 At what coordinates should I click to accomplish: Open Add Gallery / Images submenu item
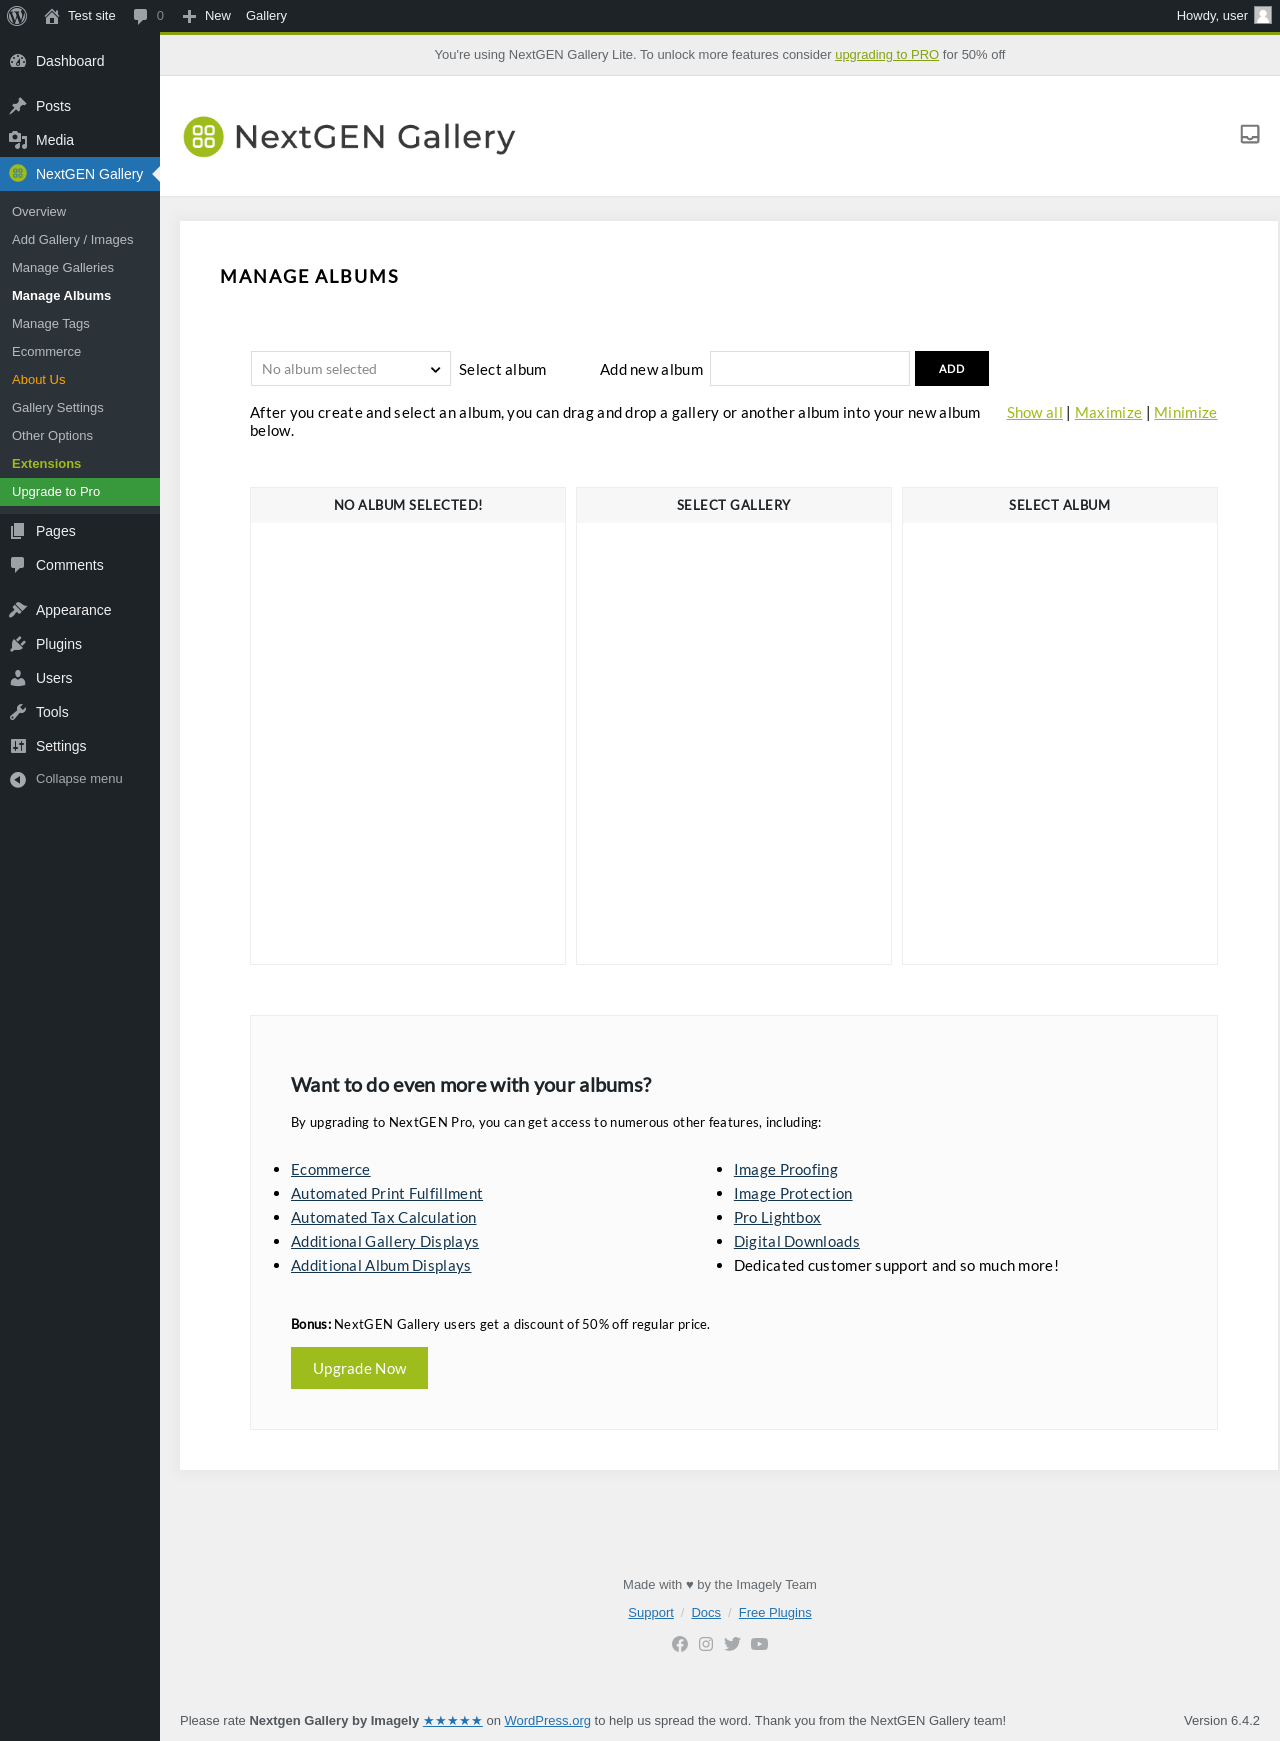click(72, 240)
